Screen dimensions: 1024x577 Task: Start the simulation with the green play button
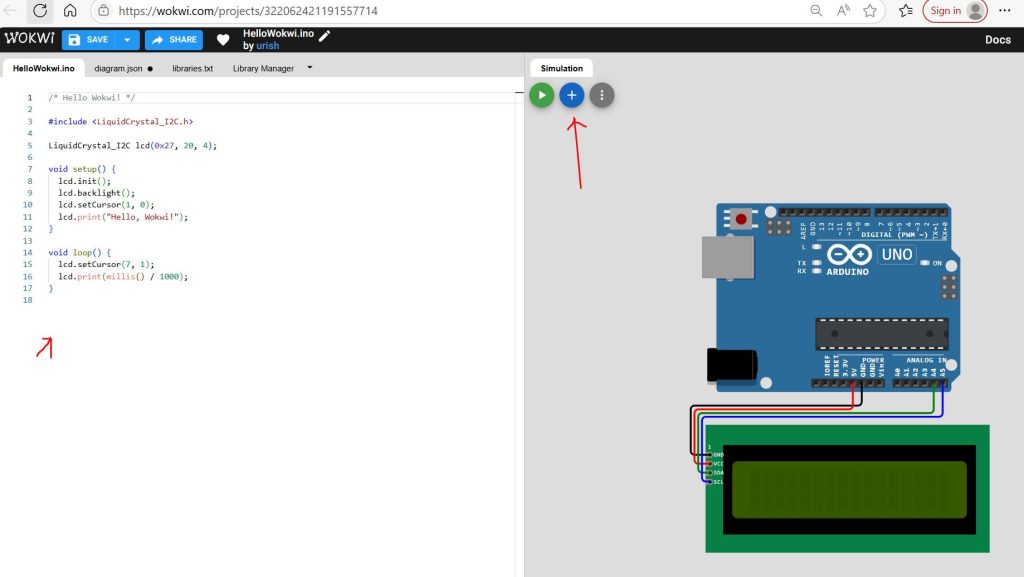[x=541, y=95]
